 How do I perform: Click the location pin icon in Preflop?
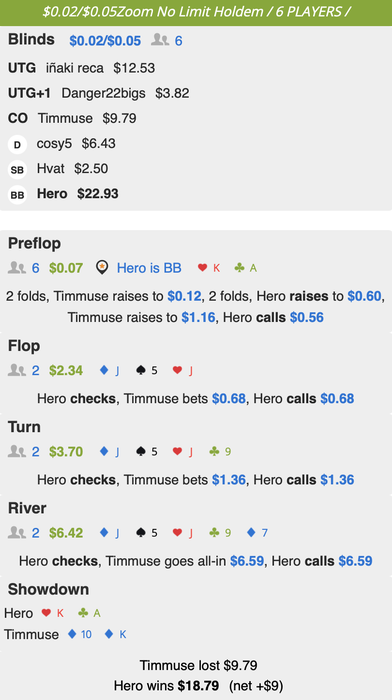(x=102, y=268)
